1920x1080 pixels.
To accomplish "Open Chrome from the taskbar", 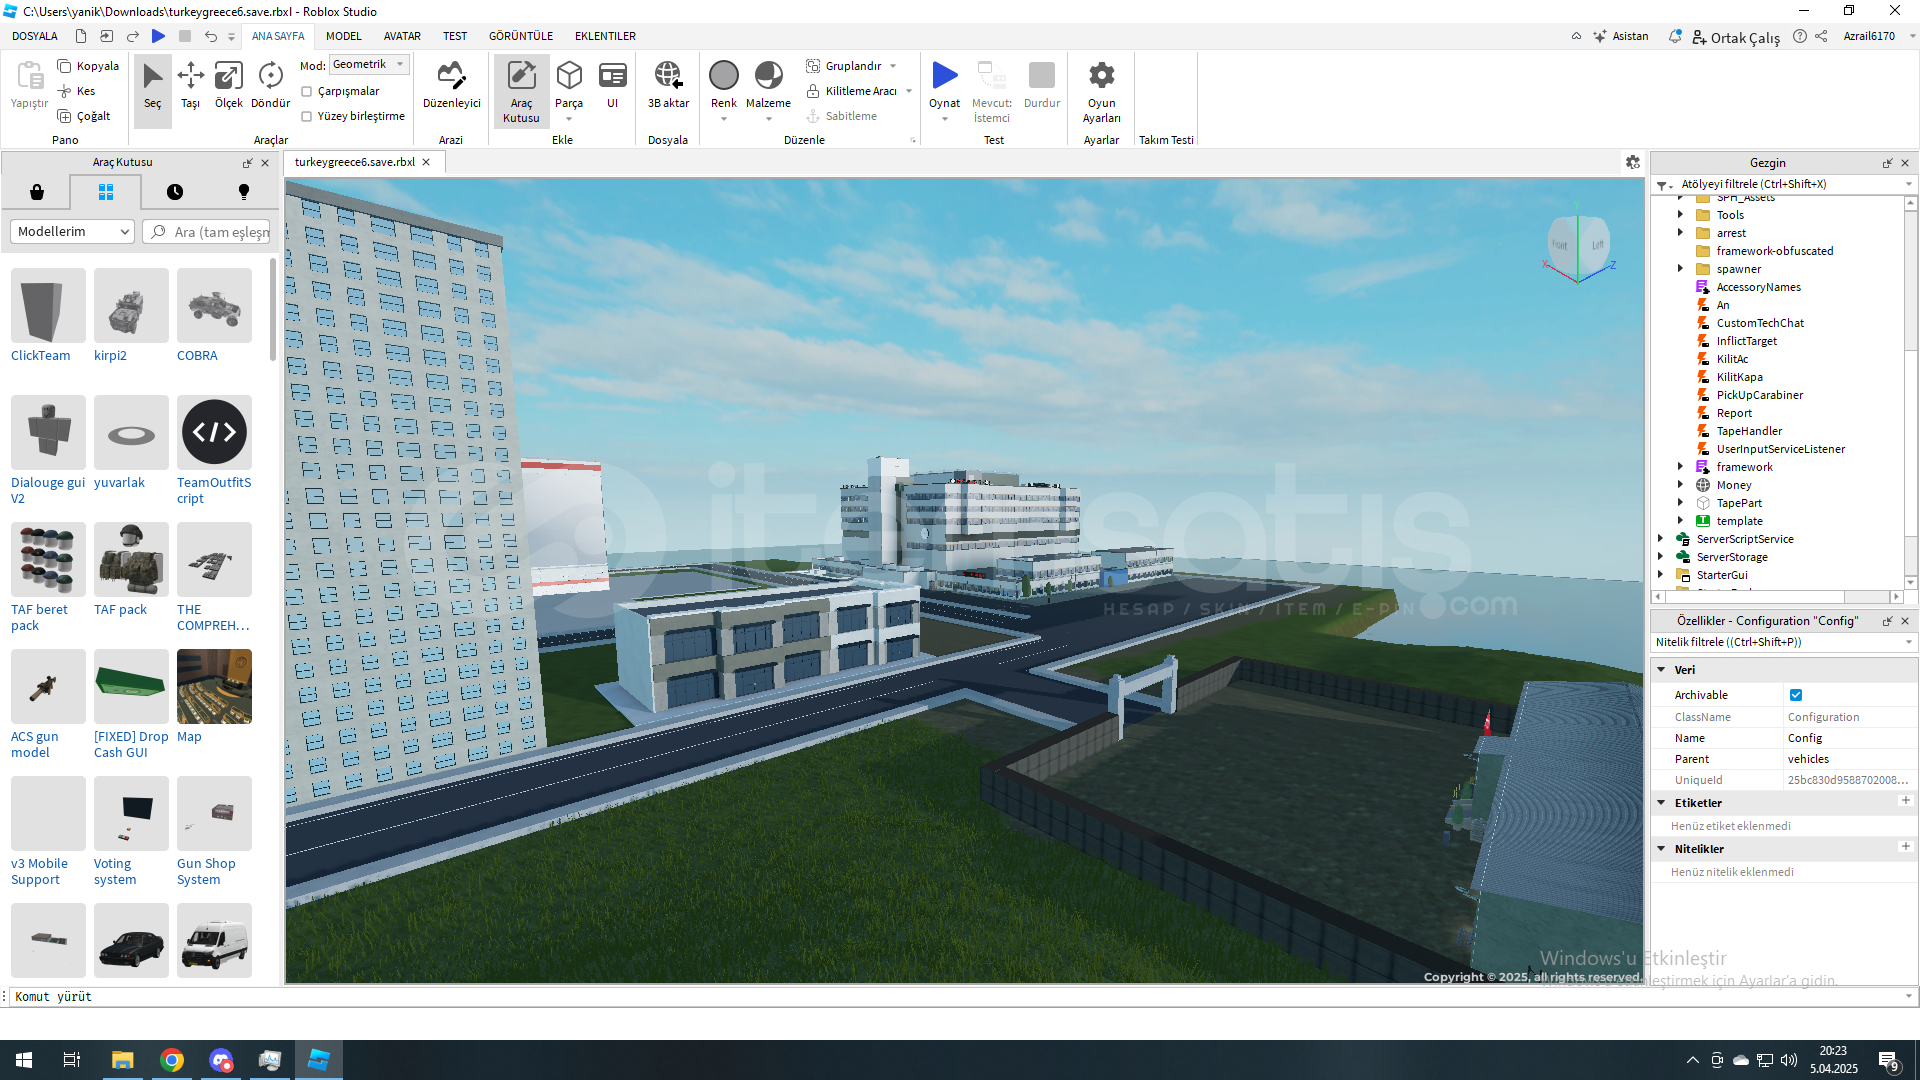I will point(172,1060).
